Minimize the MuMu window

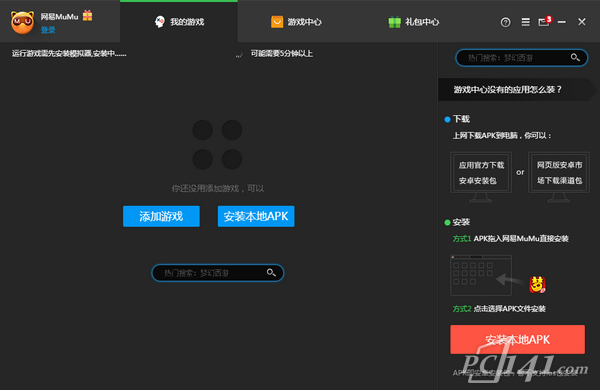click(x=562, y=22)
